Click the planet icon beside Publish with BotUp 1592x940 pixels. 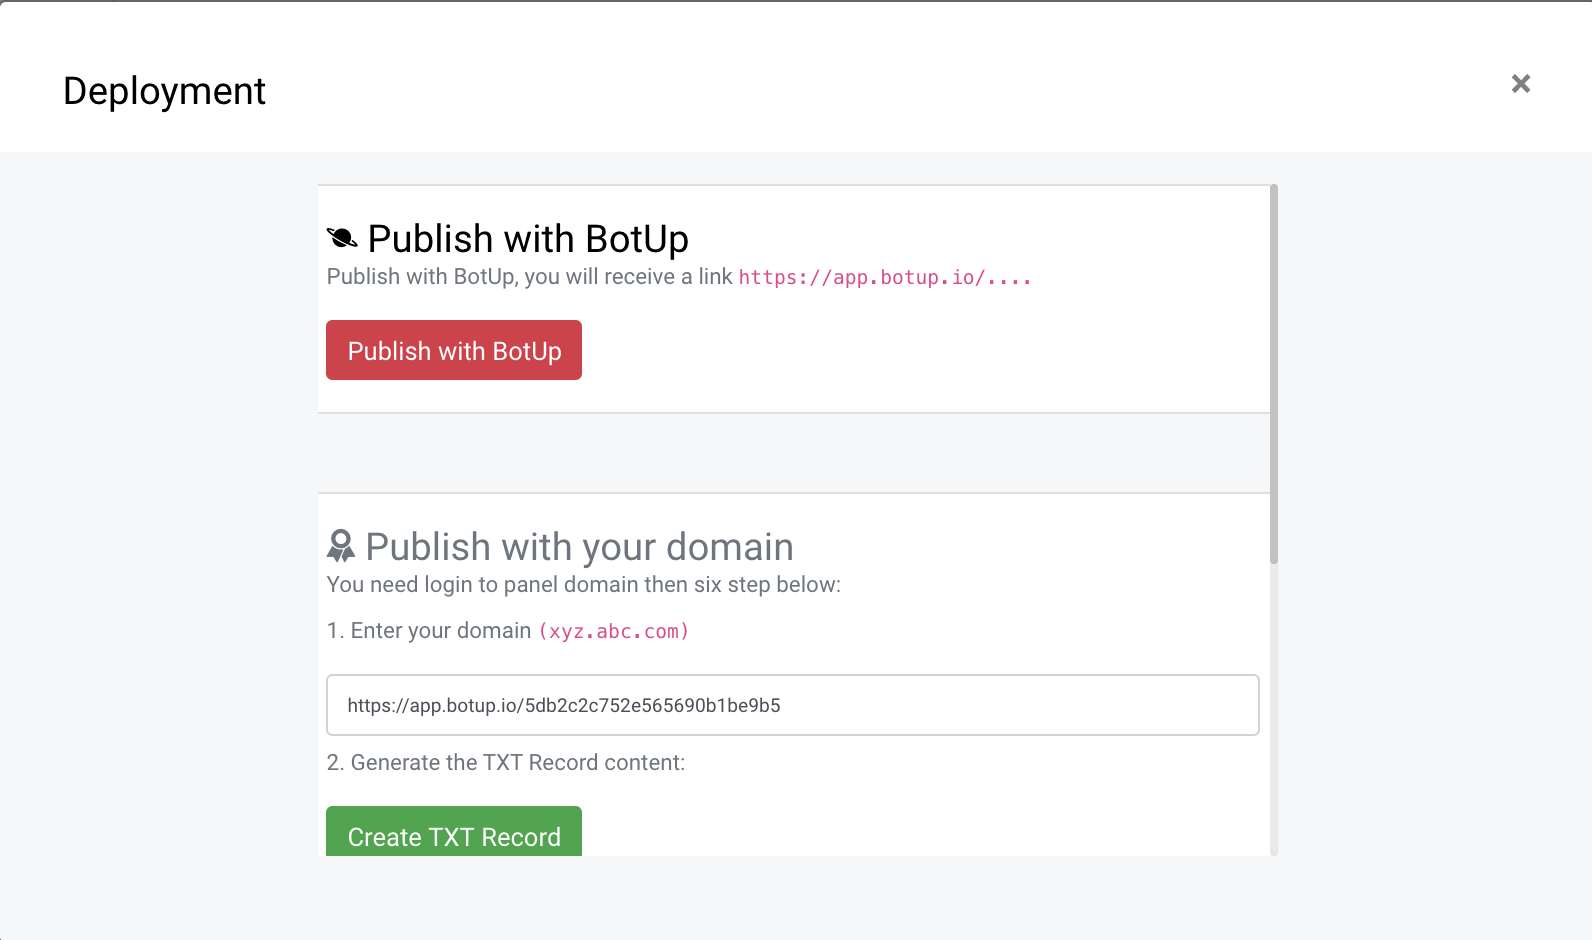click(x=342, y=238)
